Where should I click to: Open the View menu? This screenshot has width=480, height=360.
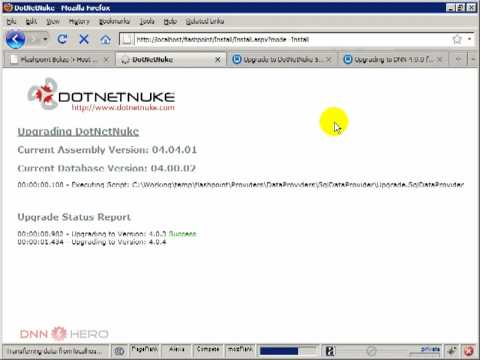click(53, 21)
